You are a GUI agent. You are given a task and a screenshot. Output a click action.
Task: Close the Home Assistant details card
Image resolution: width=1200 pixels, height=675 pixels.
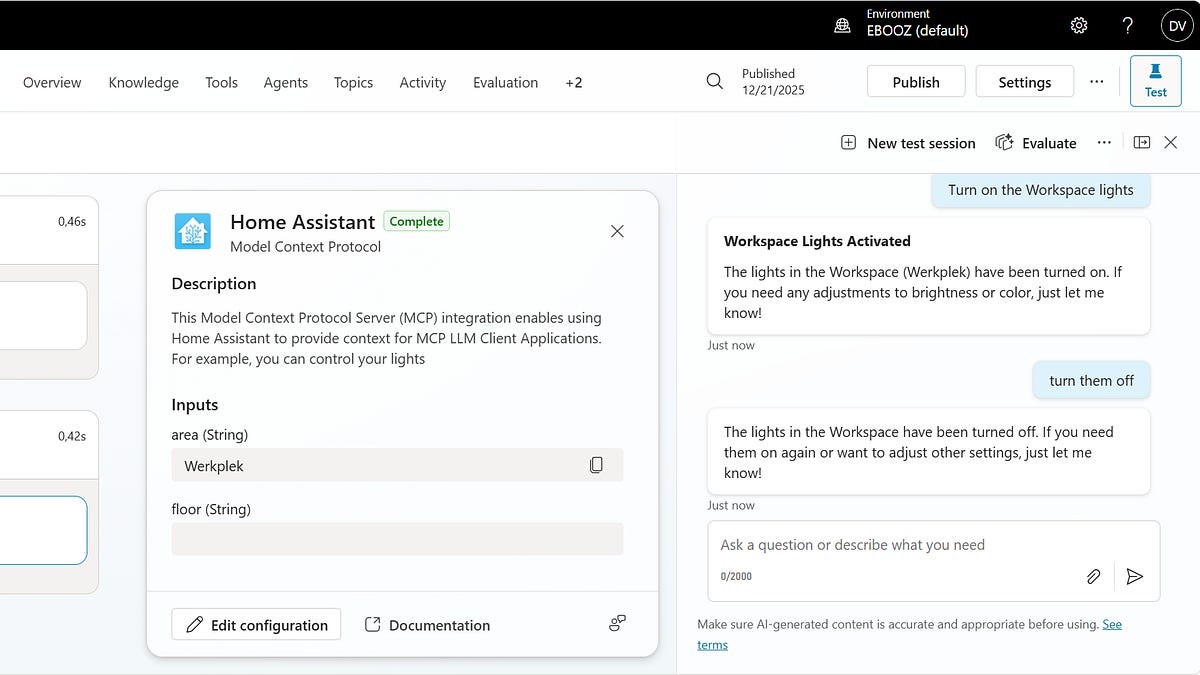[617, 231]
